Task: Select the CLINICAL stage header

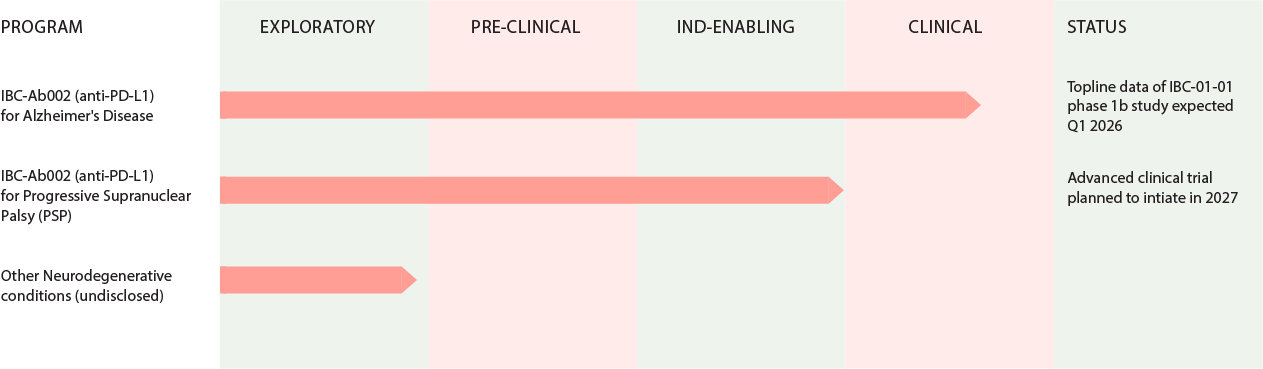Action: (x=945, y=28)
